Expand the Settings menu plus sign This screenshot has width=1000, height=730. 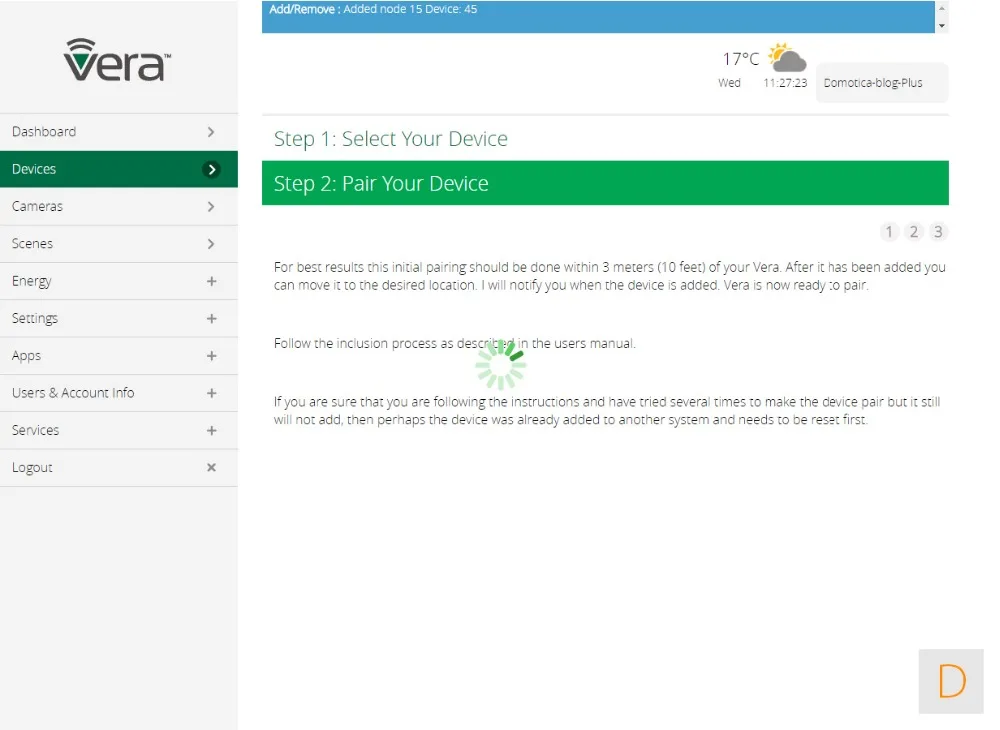pyautogui.click(x=212, y=318)
